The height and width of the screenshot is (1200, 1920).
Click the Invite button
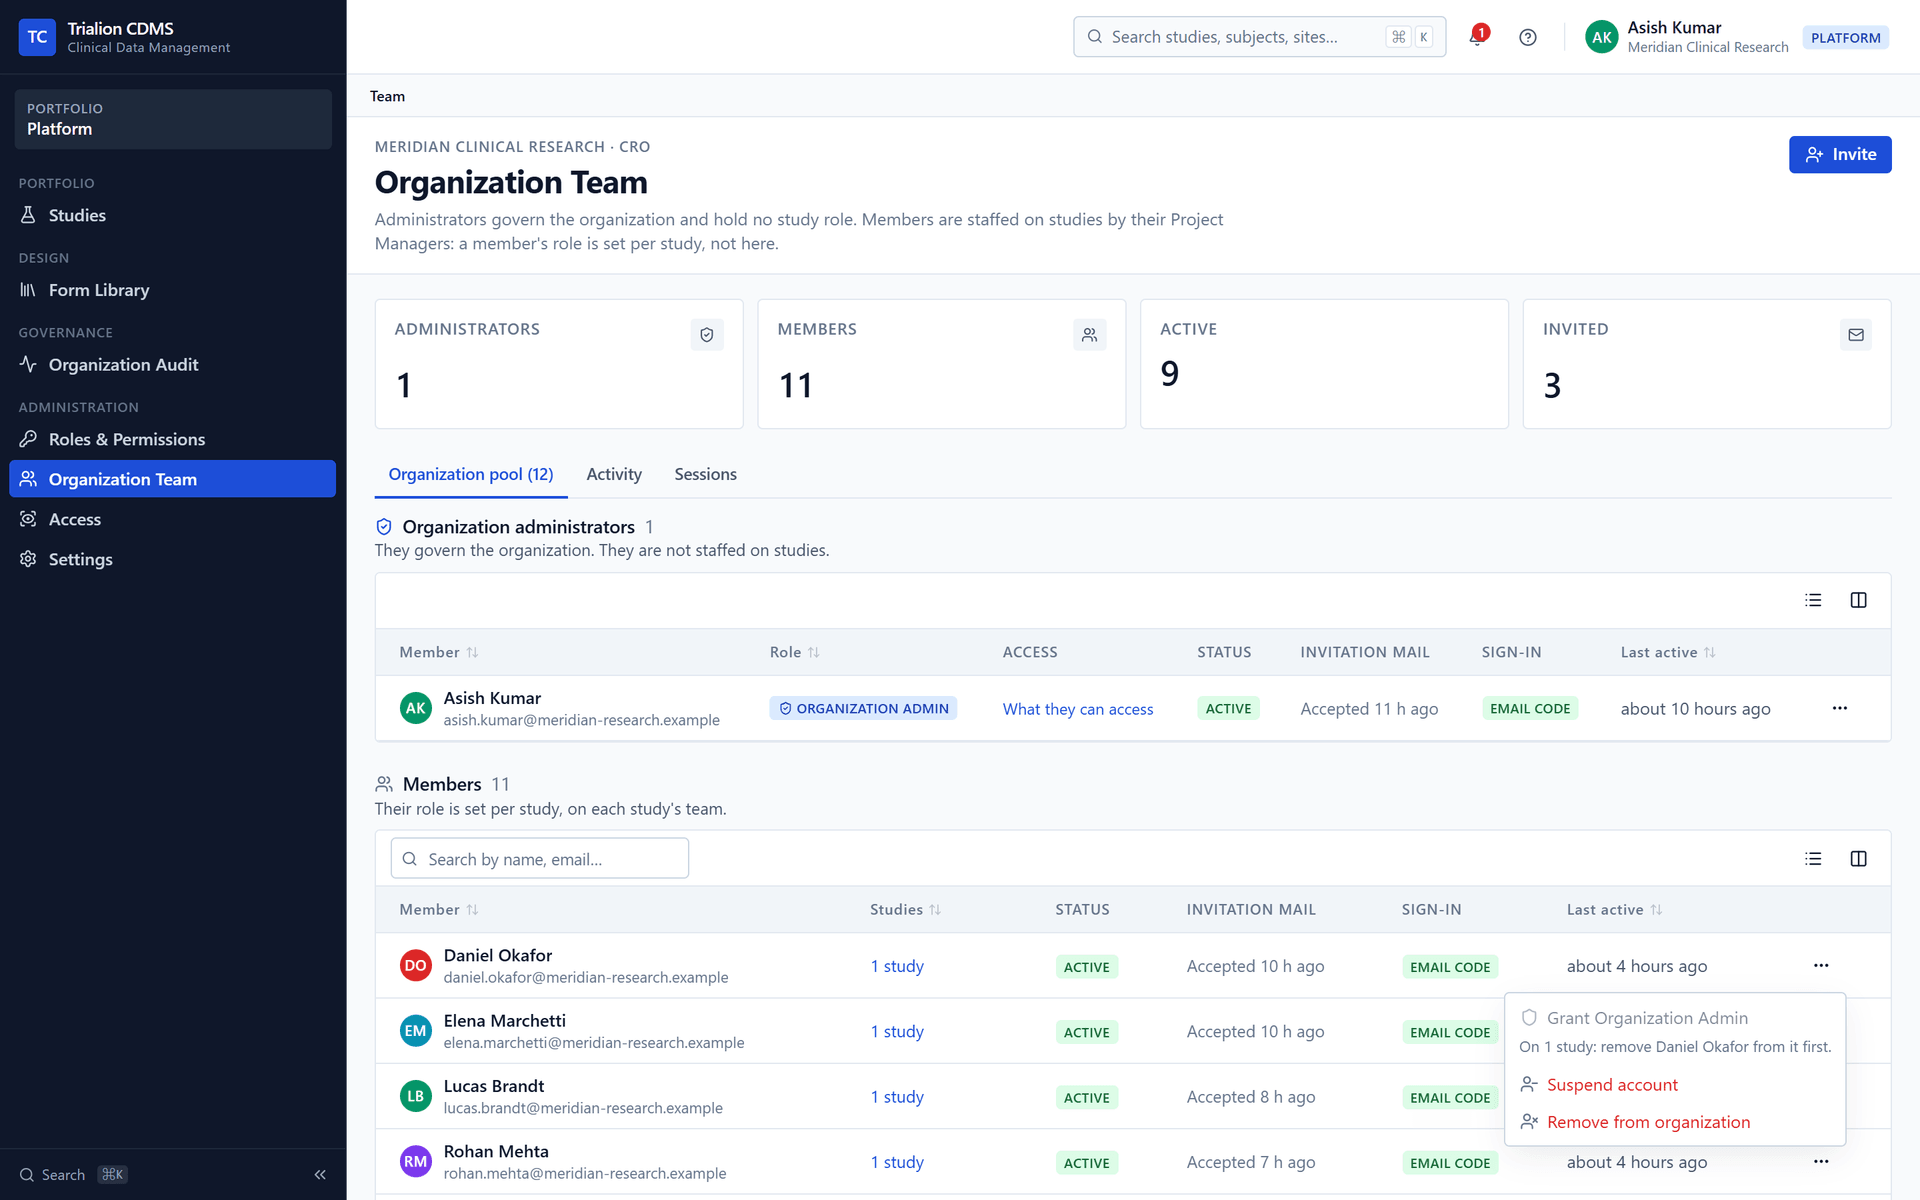click(x=1839, y=155)
